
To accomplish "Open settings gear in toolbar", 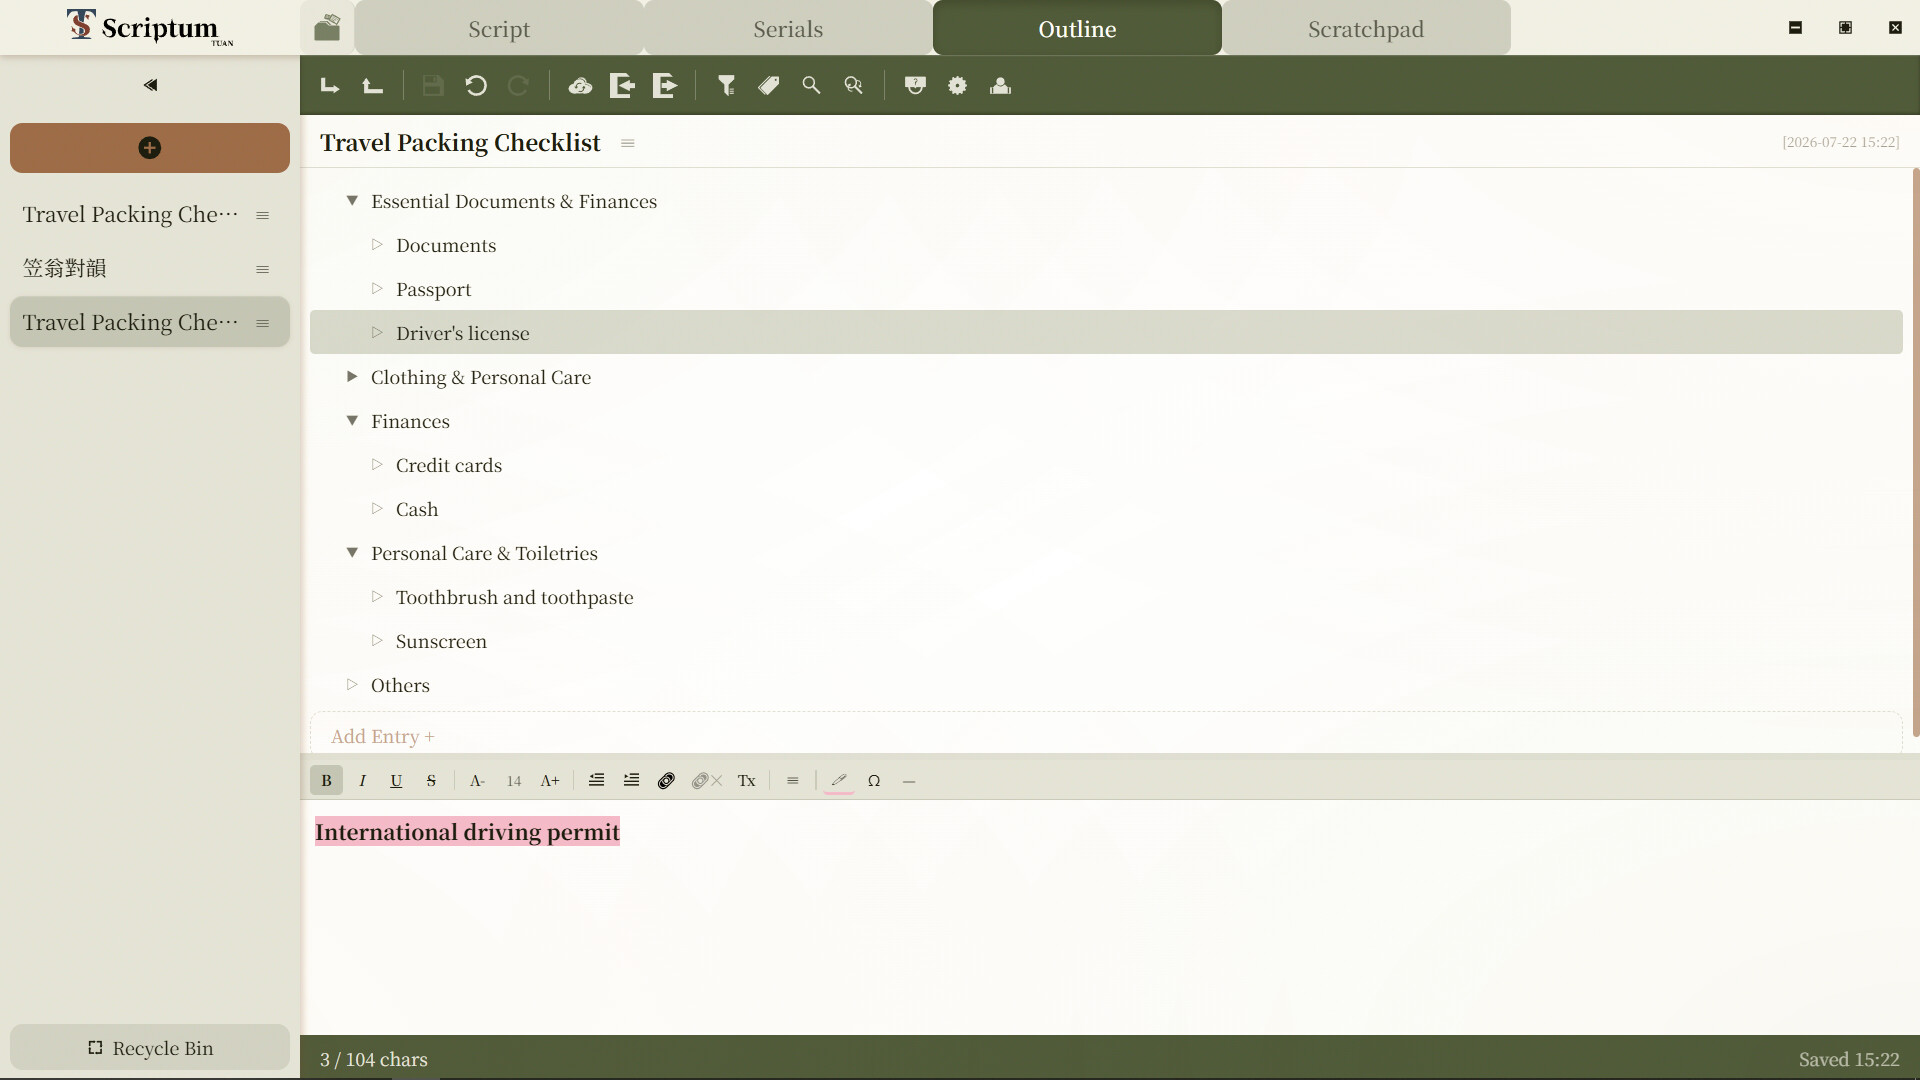I will [958, 86].
